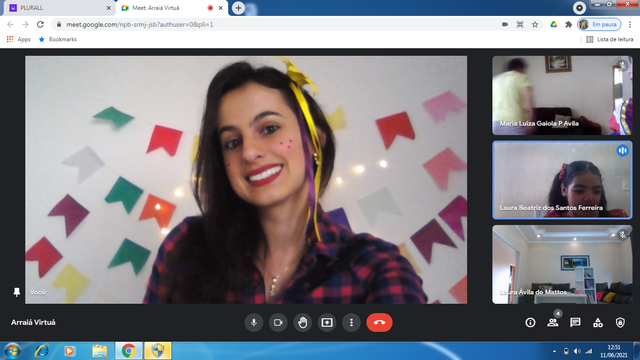Open the chat with everyone
640x360 pixels.
[x=575, y=322]
